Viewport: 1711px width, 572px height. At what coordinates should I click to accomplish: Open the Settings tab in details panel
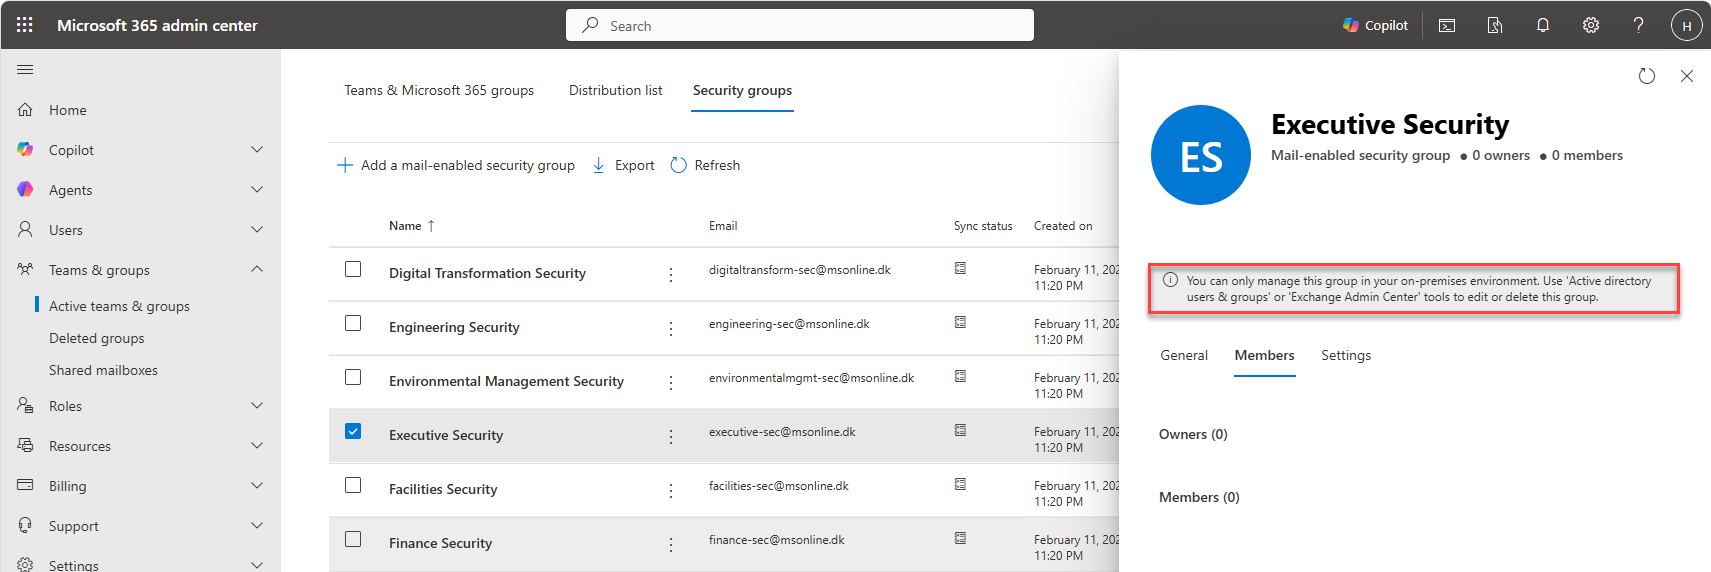click(x=1345, y=355)
